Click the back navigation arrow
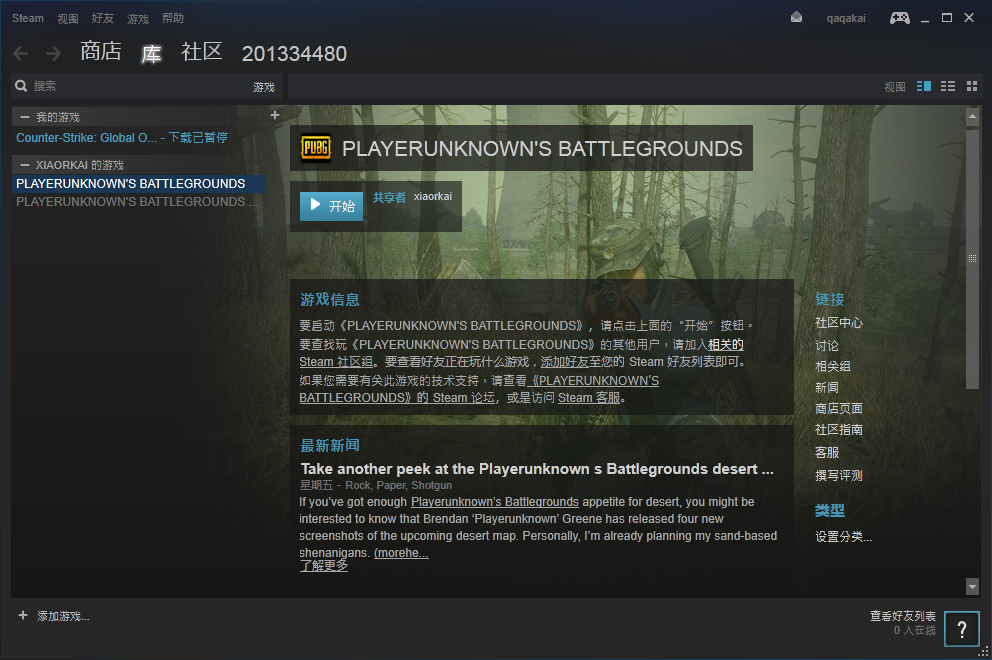The width and height of the screenshot is (992, 660). 21,53
